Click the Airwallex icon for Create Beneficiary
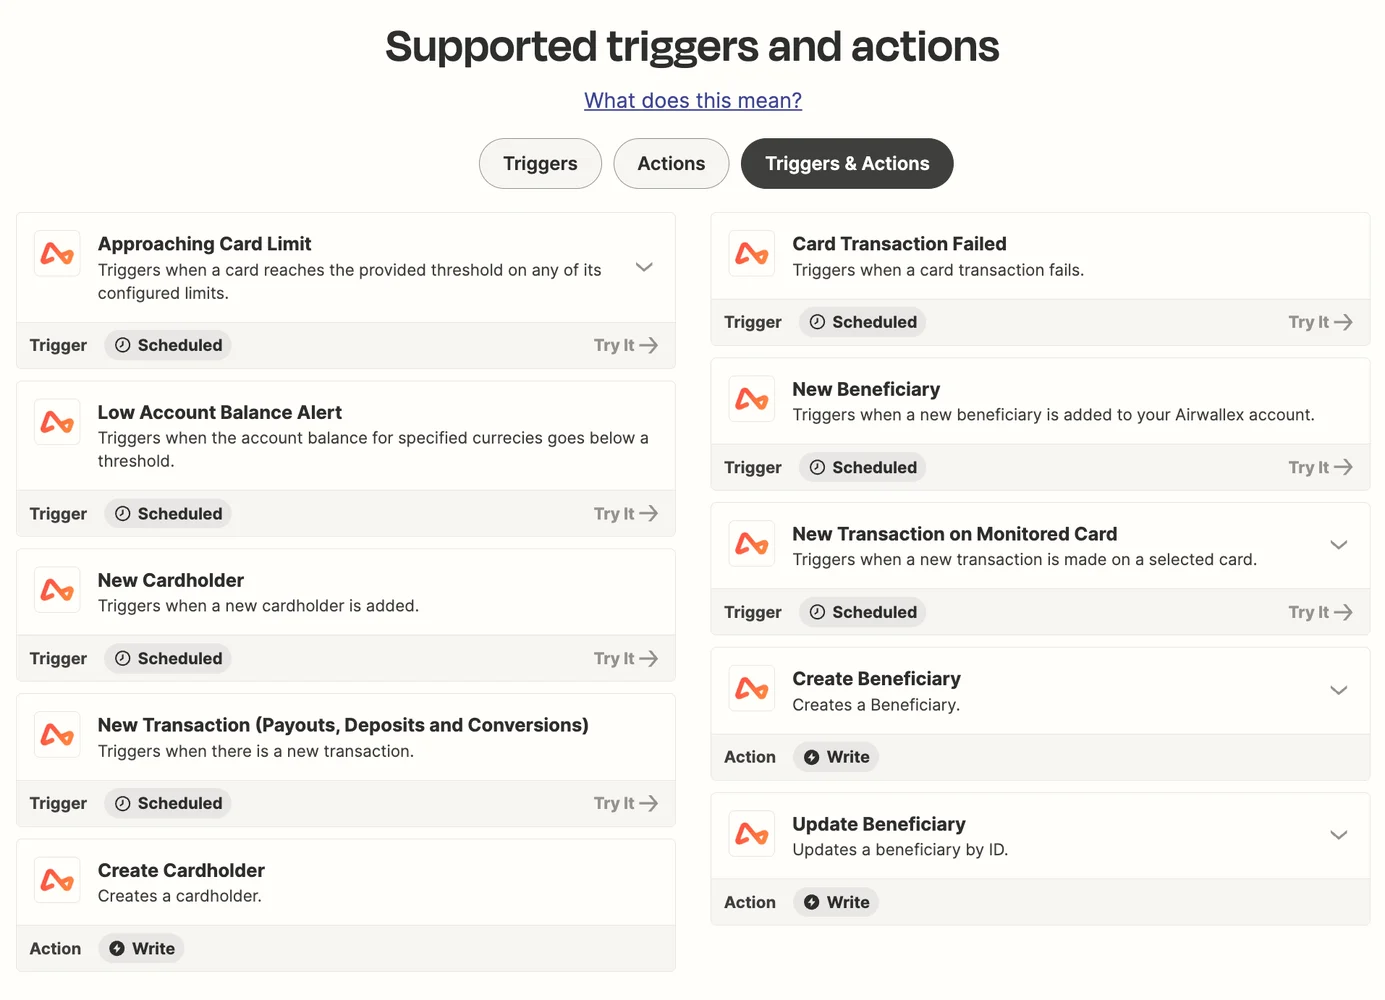The height and width of the screenshot is (1000, 1385). [x=751, y=688]
